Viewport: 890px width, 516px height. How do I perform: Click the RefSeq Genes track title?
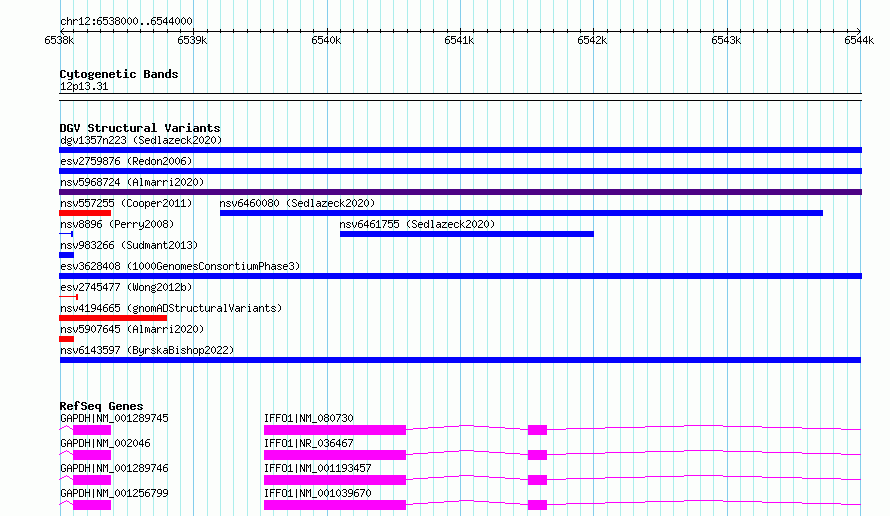tap(101, 406)
